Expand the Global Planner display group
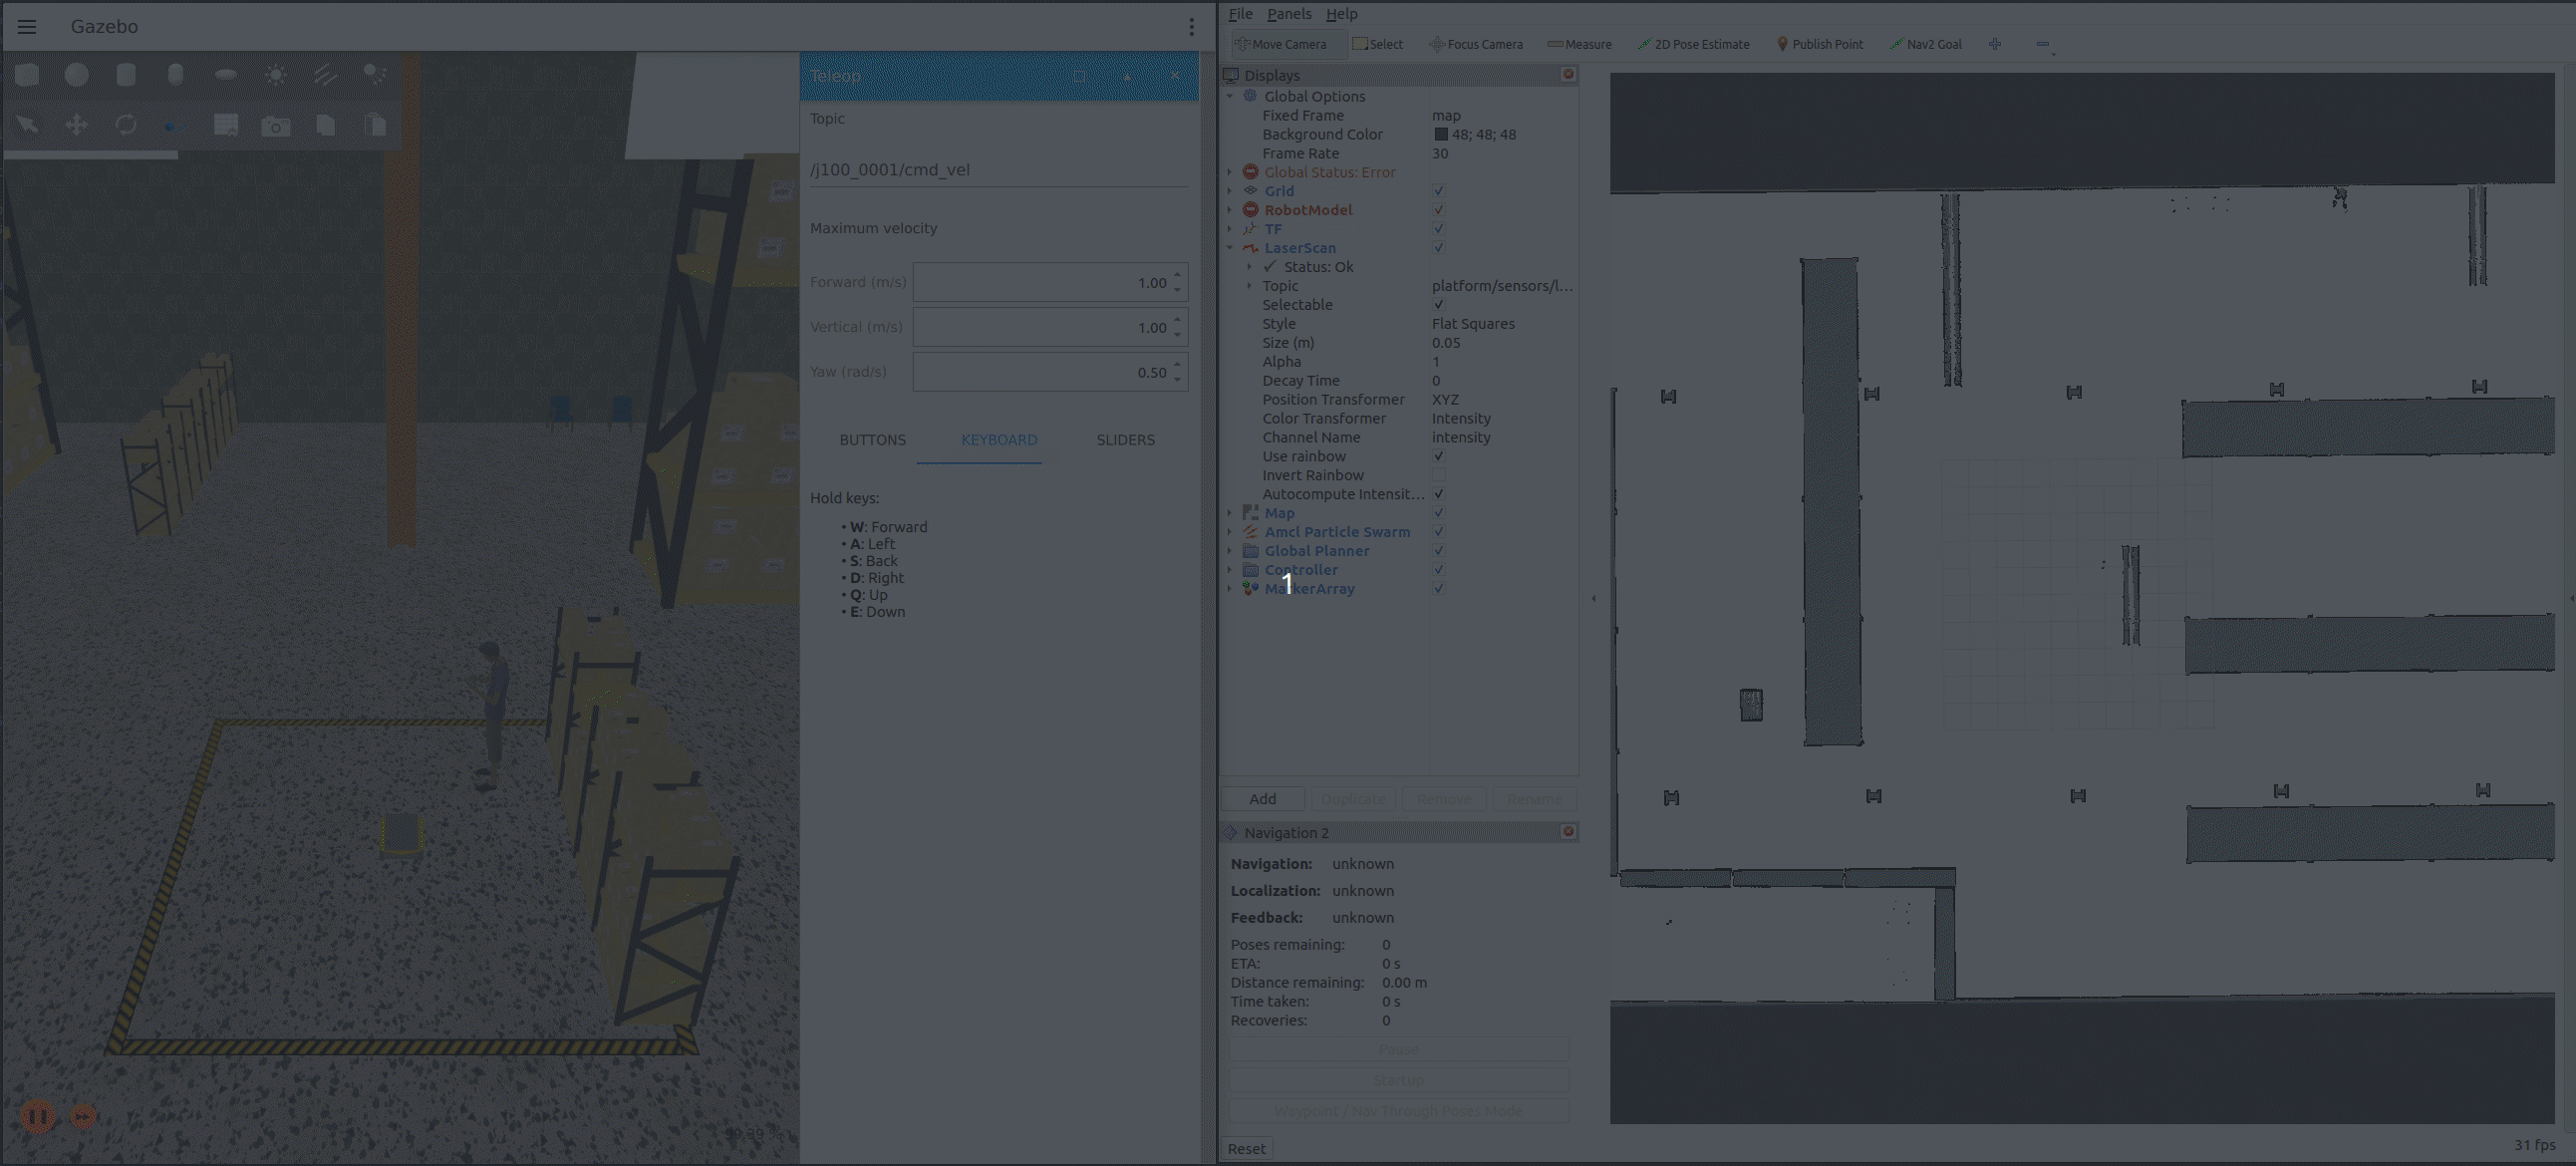This screenshot has height=1166, width=2576. (1230, 551)
